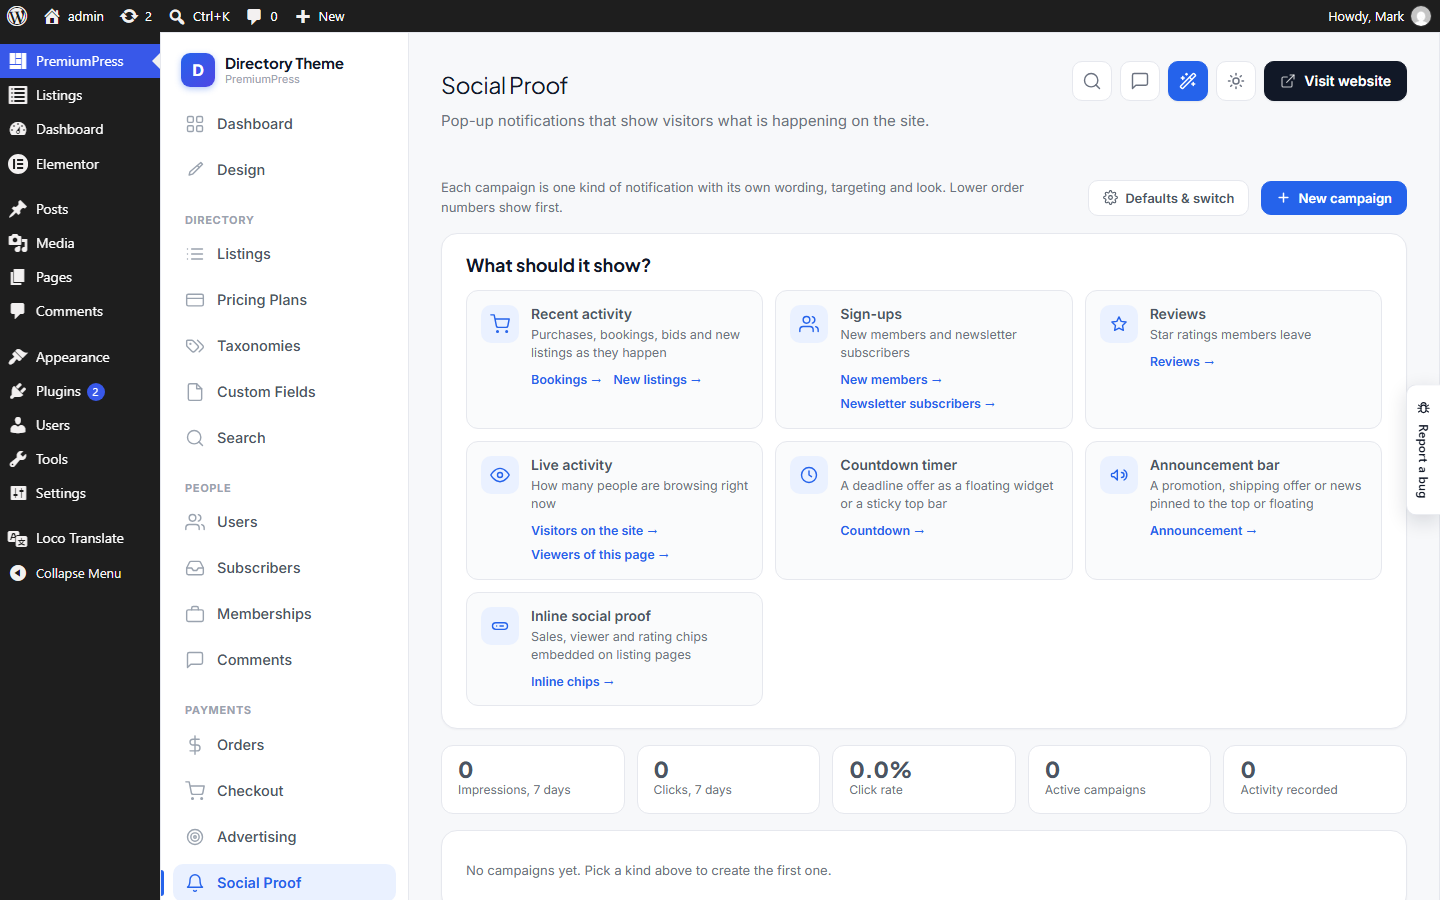Choose Visitors on the site link
This screenshot has height=900, width=1440.
click(x=594, y=531)
